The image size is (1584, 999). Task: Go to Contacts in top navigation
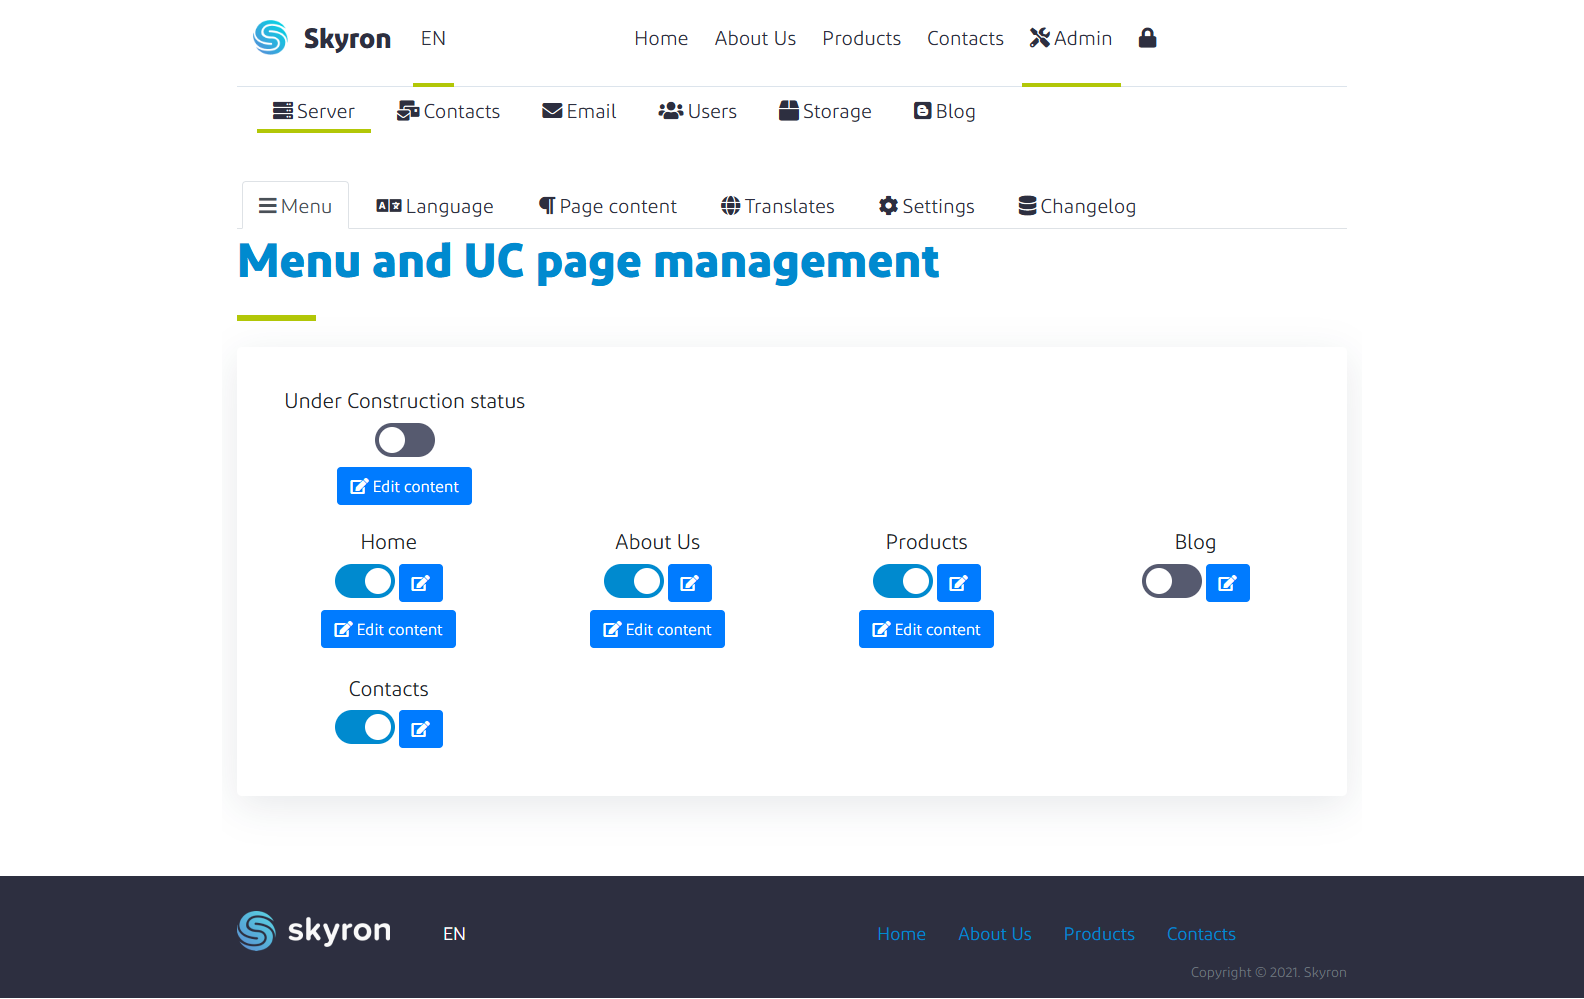tap(965, 38)
